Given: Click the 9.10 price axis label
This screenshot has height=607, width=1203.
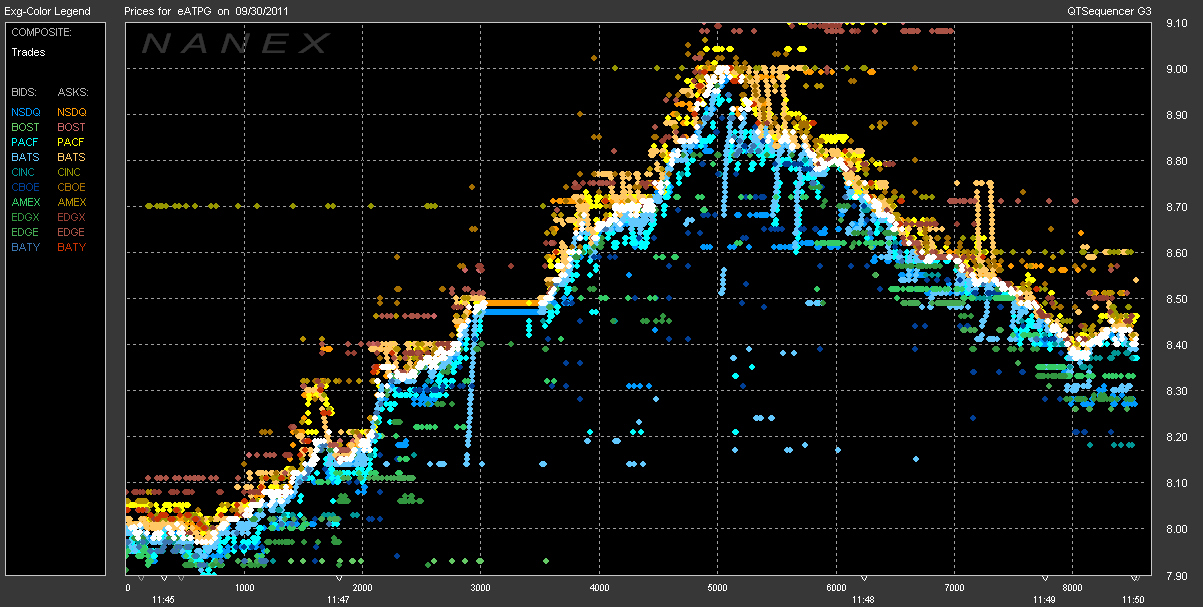Looking at the screenshot, I should (1176, 22).
